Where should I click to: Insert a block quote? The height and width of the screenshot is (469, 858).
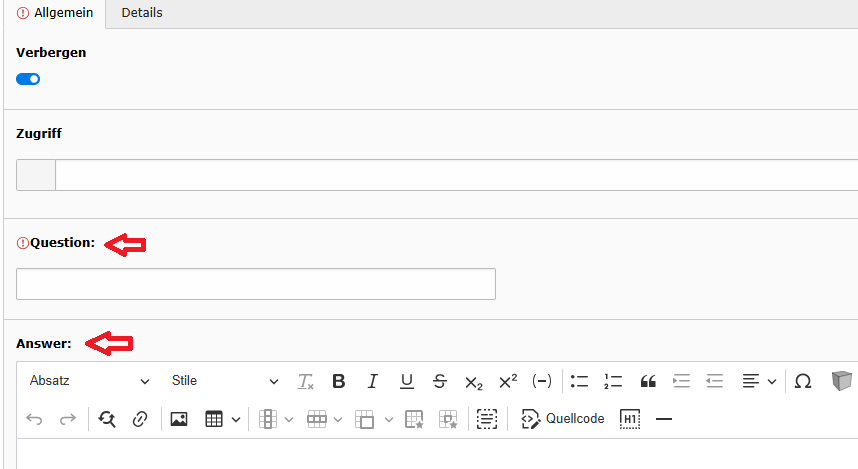(x=648, y=381)
